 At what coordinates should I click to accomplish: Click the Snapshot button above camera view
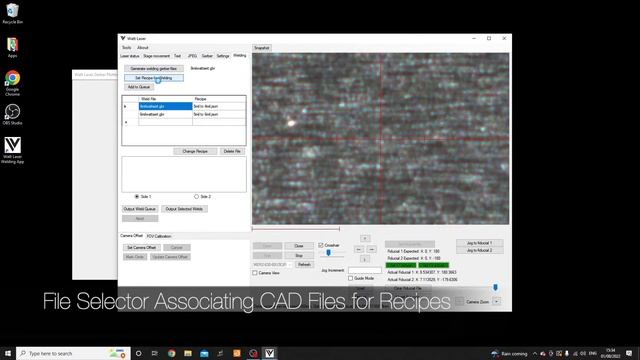coord(262,48)
